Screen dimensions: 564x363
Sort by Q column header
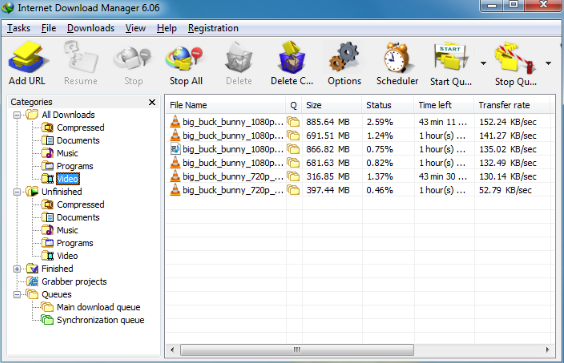(294, 105)
